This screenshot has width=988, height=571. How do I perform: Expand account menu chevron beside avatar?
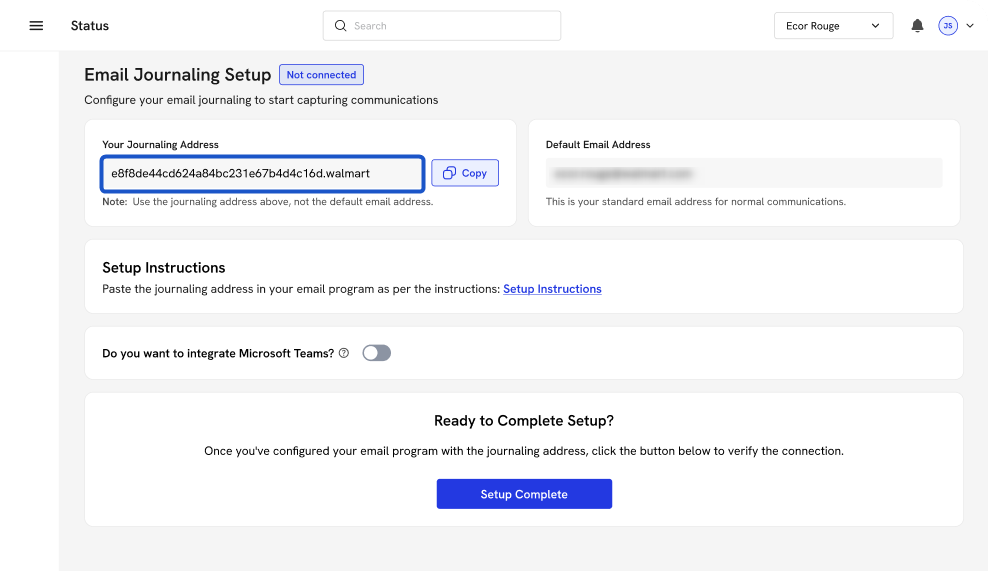969,26
